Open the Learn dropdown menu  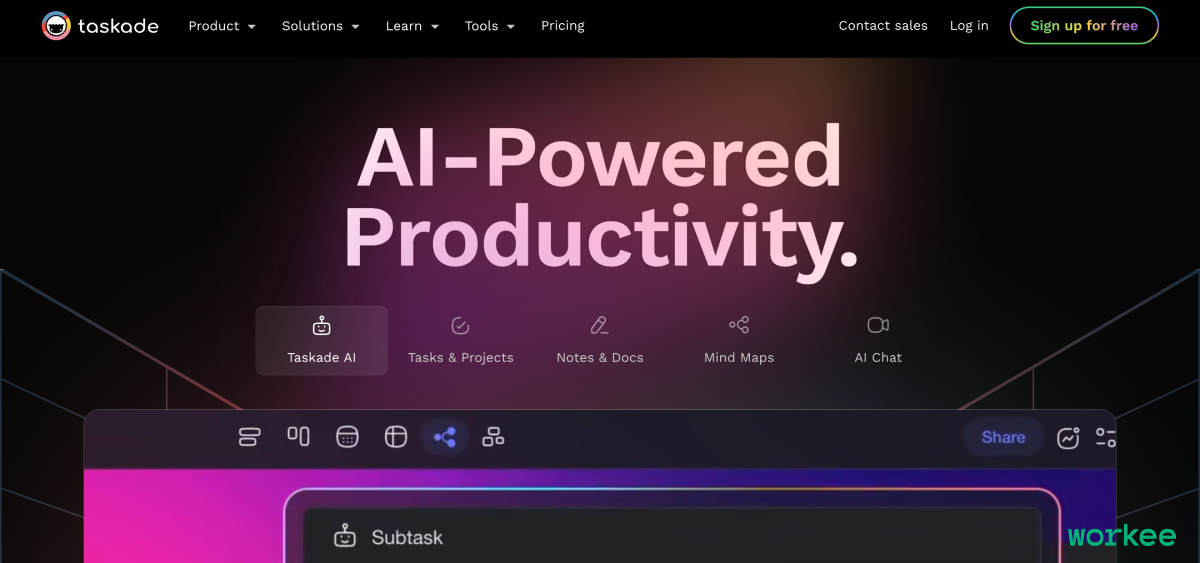click(412, 26)
